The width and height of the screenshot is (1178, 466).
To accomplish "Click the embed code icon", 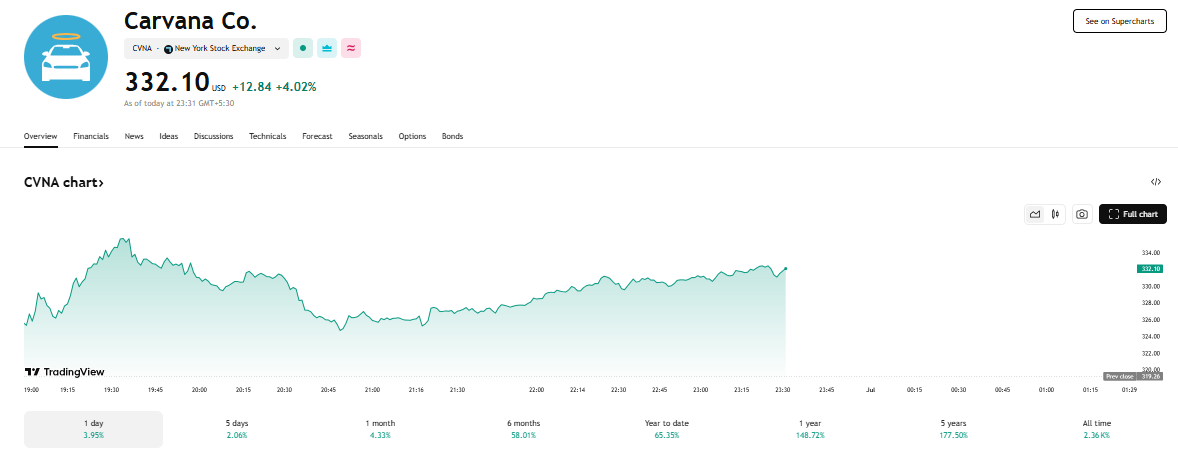I will pyautogui.click(x=1156, y=182).
